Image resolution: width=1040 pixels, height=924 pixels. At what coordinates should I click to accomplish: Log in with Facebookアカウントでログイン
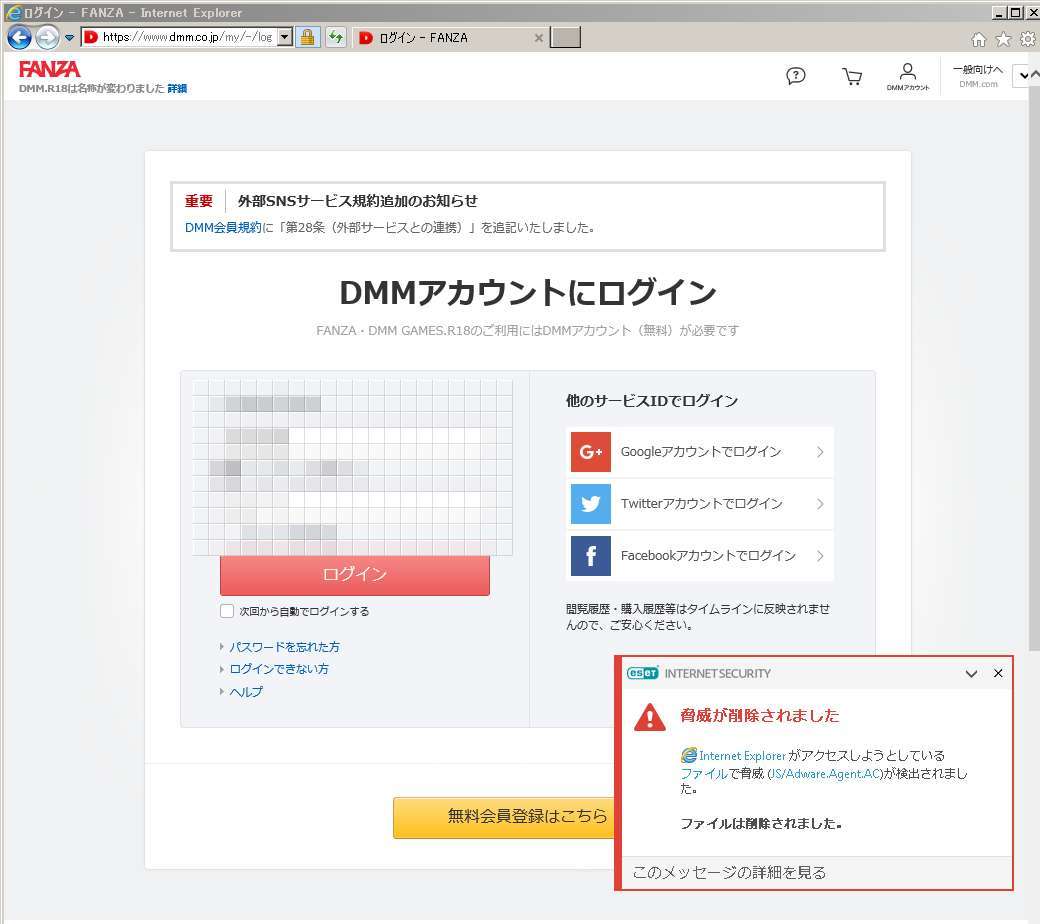click(x=700, y=555)
